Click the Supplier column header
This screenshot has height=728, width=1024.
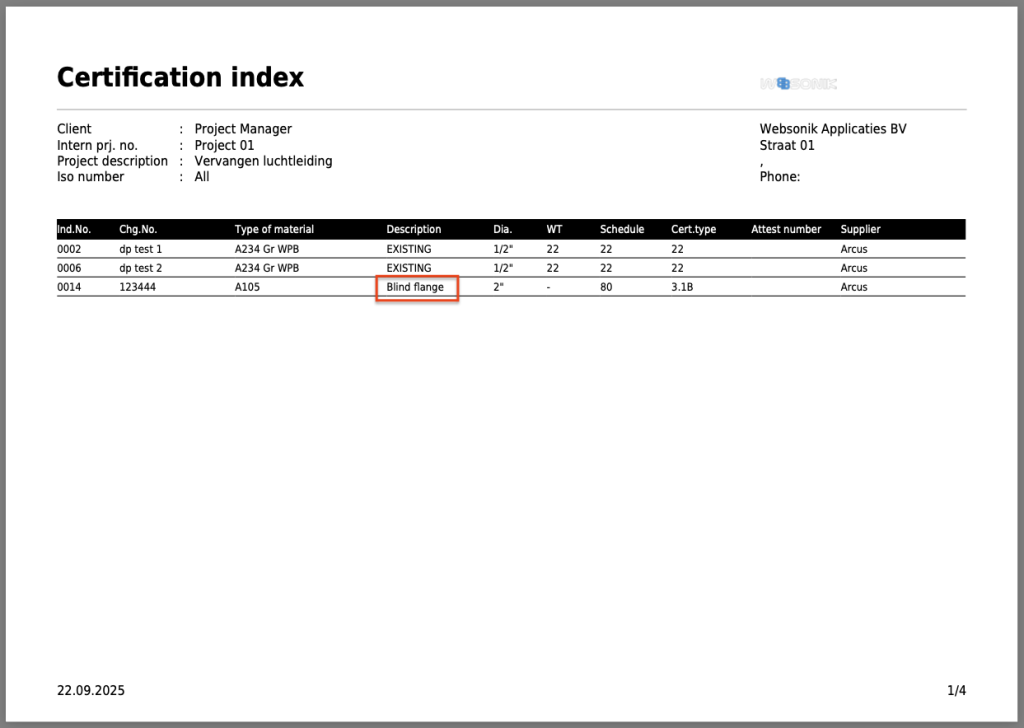860,230
